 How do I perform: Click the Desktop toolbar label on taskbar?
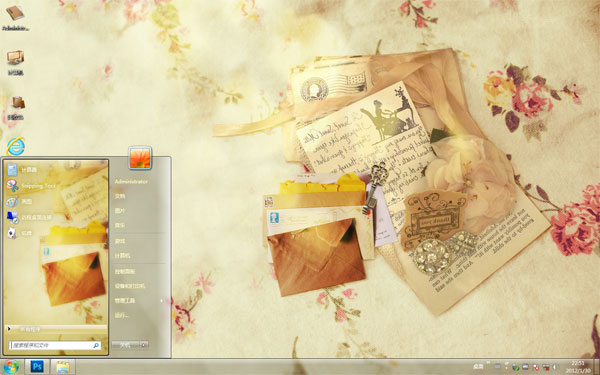(478, 367)
